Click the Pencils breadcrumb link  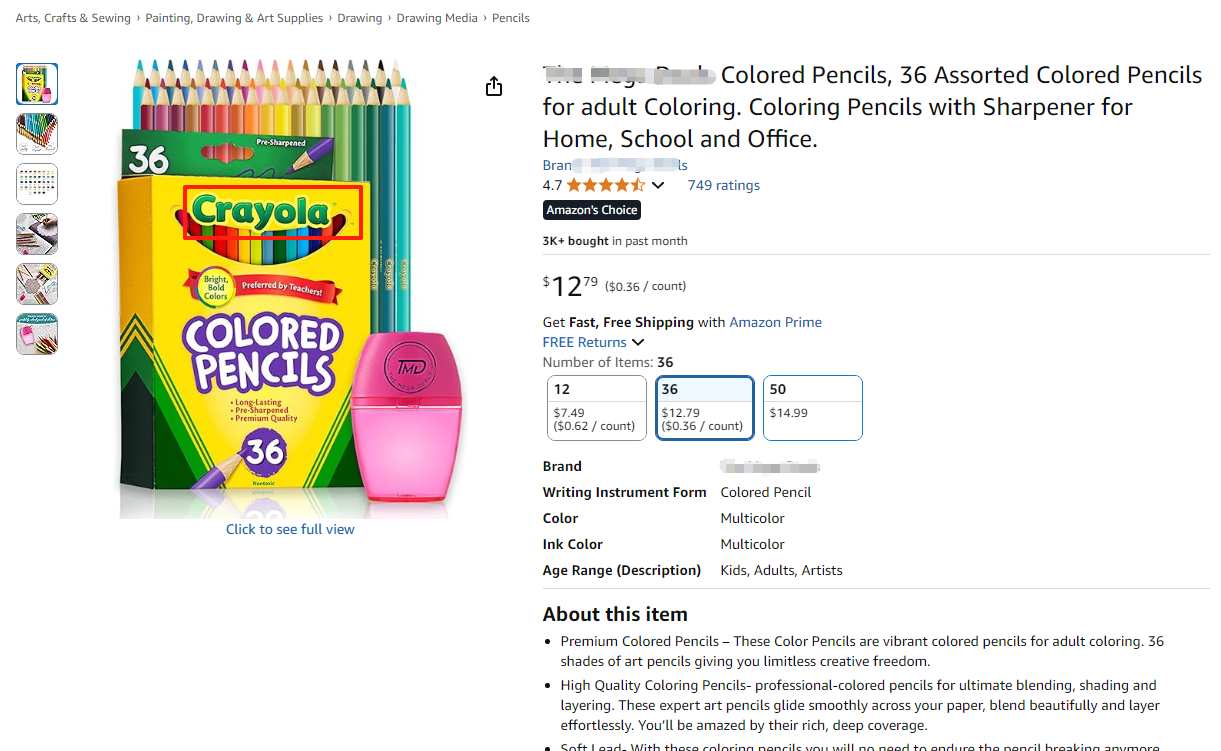[x=511, y=18]
